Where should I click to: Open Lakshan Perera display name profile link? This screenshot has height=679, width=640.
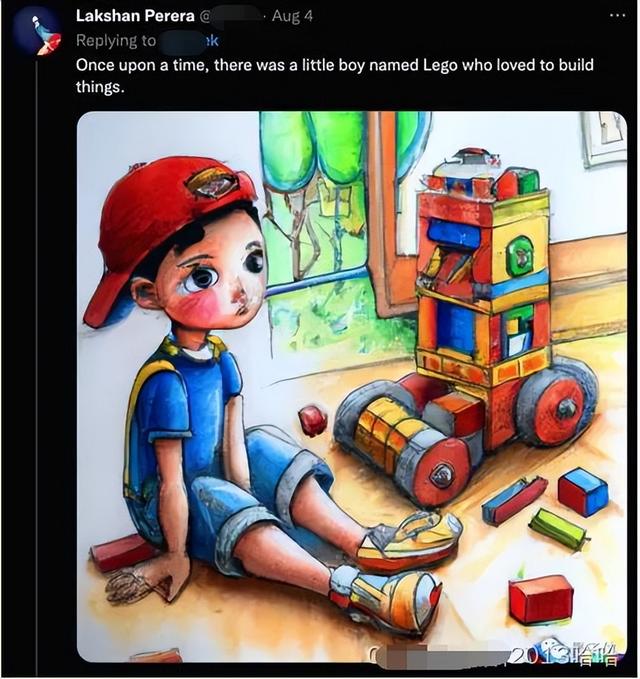pyautogui.click(x=135, y=16)
